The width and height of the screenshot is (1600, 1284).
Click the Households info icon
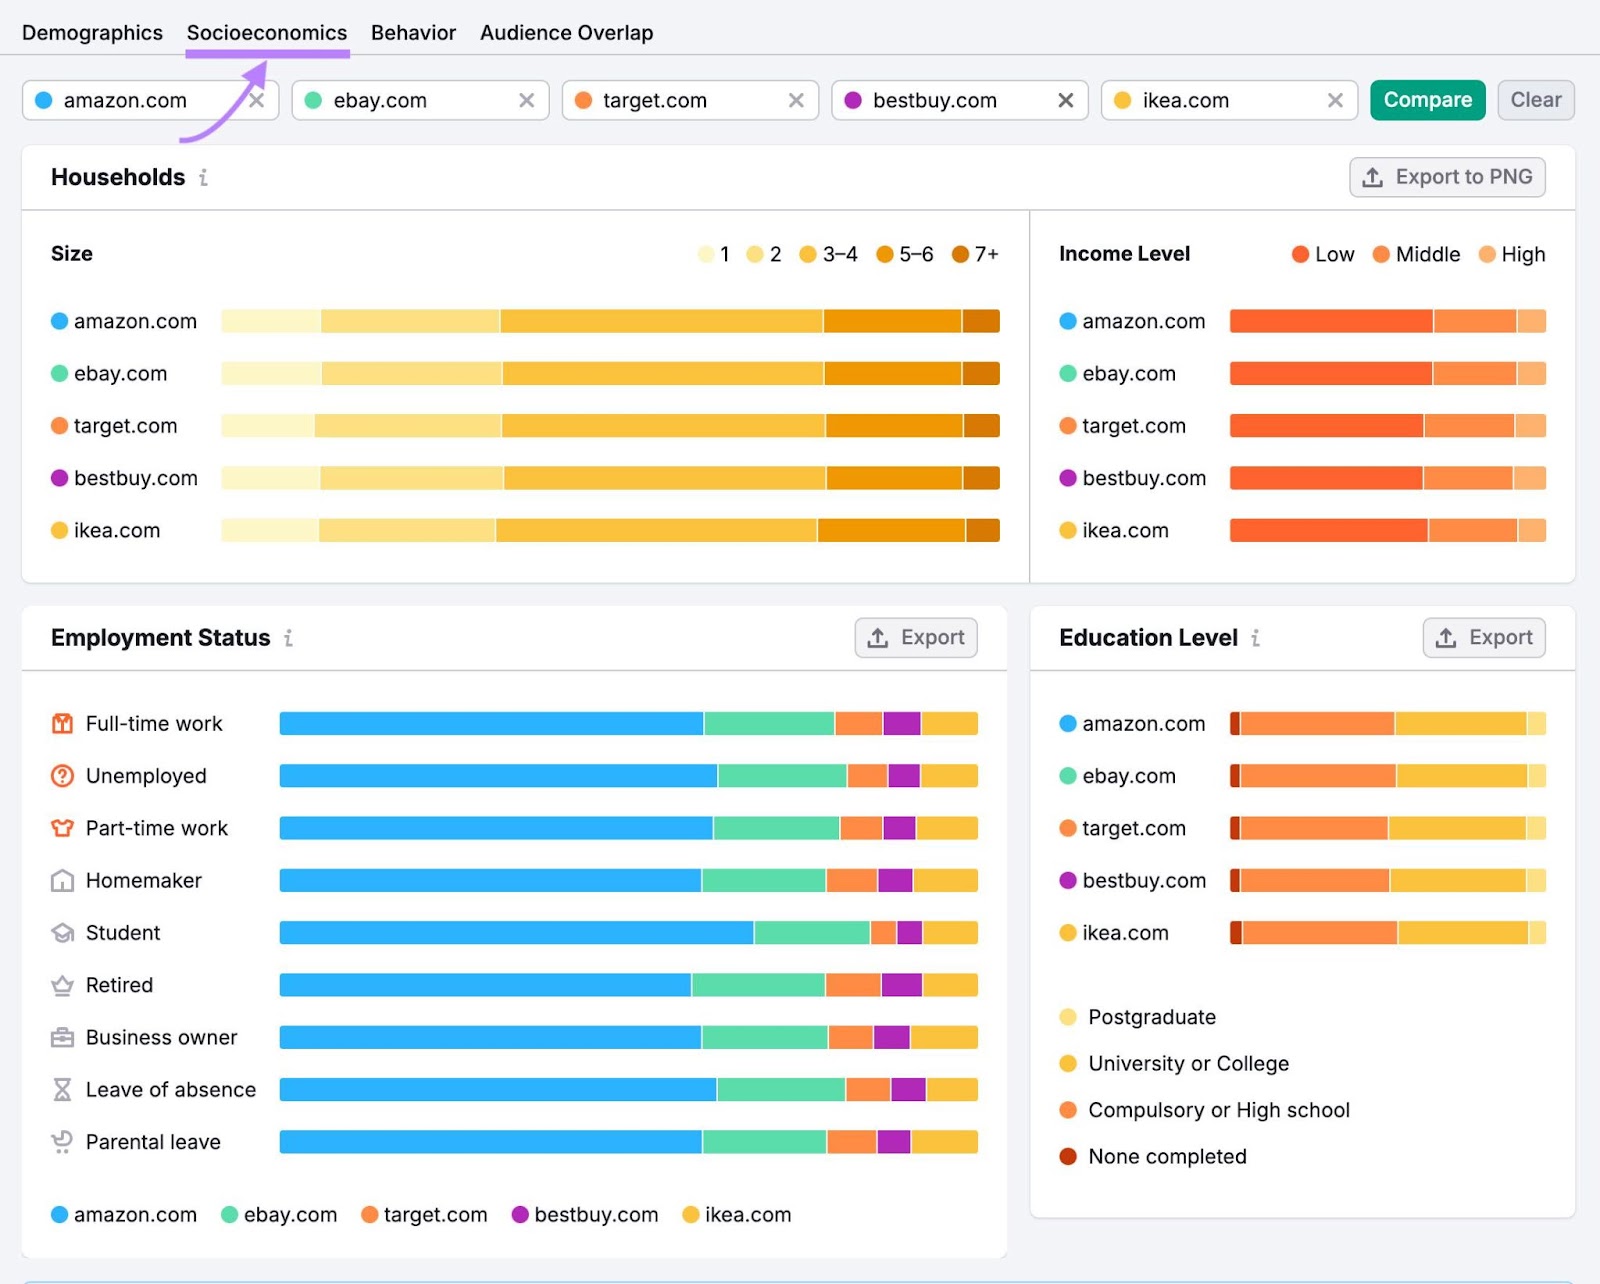203,177
